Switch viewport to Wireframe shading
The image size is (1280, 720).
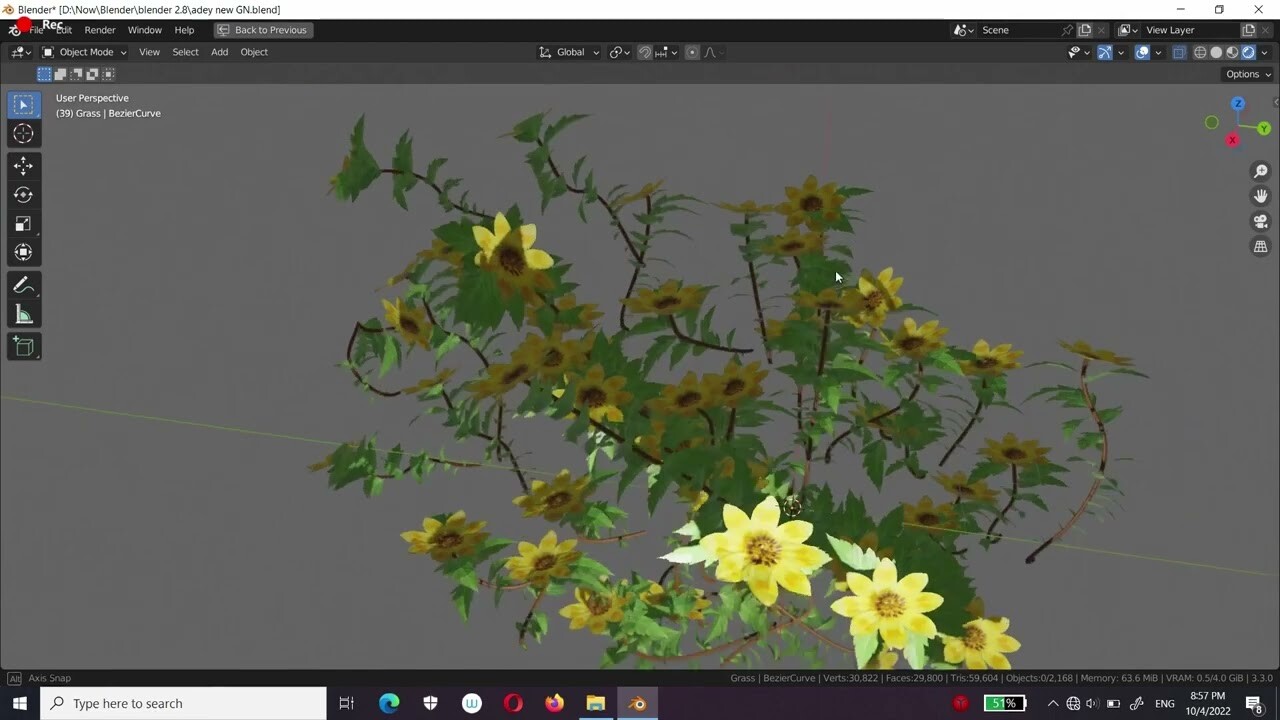click(1199, 52)
